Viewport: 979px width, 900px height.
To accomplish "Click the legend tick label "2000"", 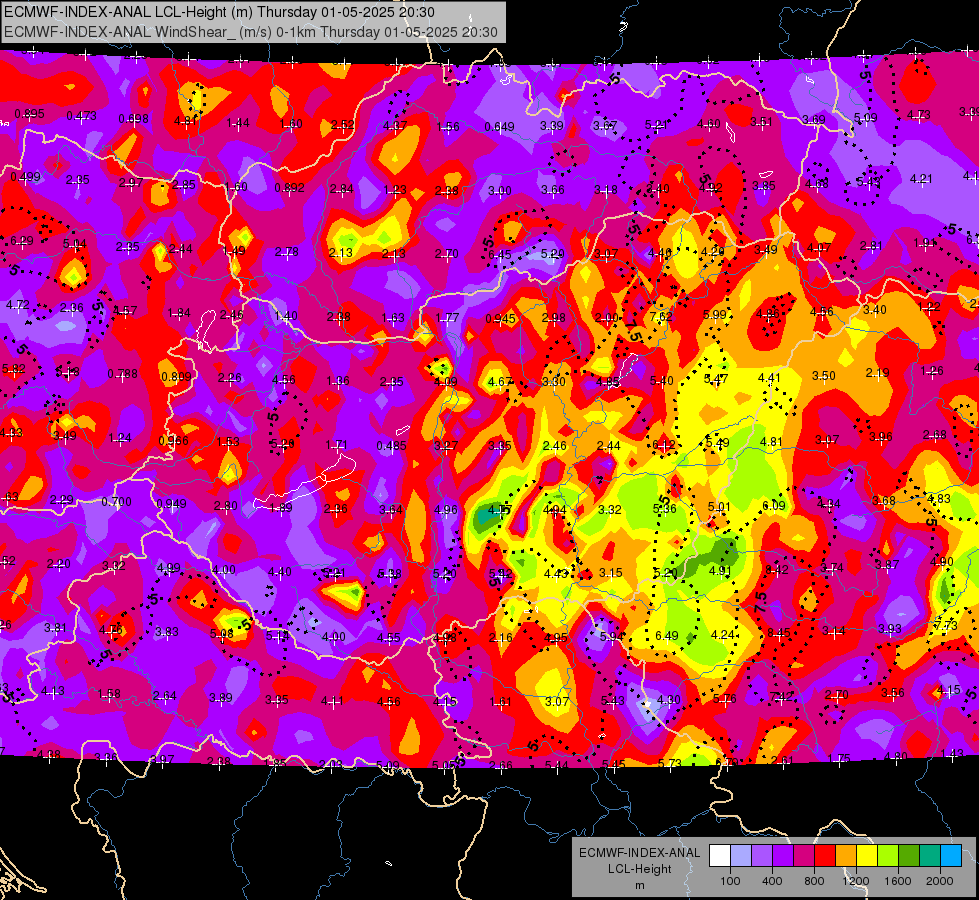I will click(940, 881).
